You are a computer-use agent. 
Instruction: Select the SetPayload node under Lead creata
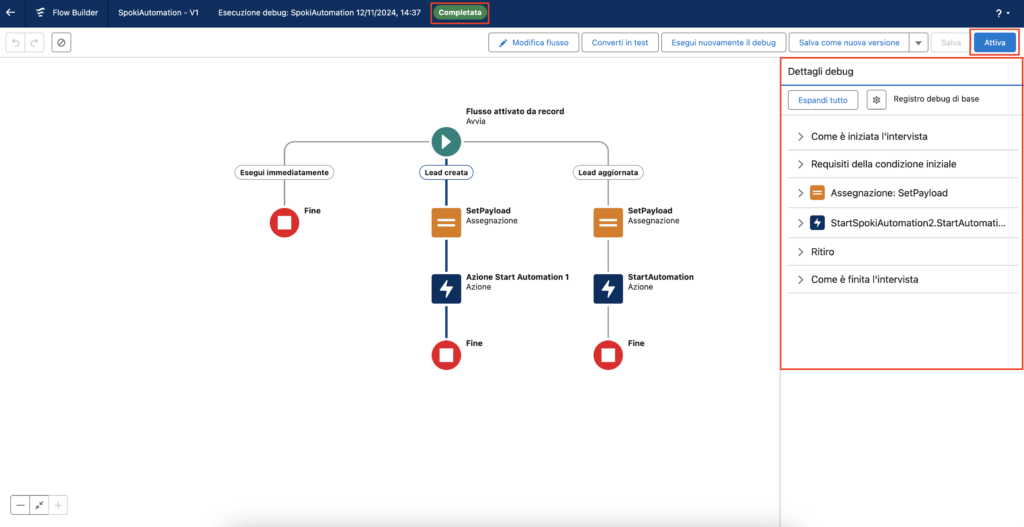coord(446,223)
